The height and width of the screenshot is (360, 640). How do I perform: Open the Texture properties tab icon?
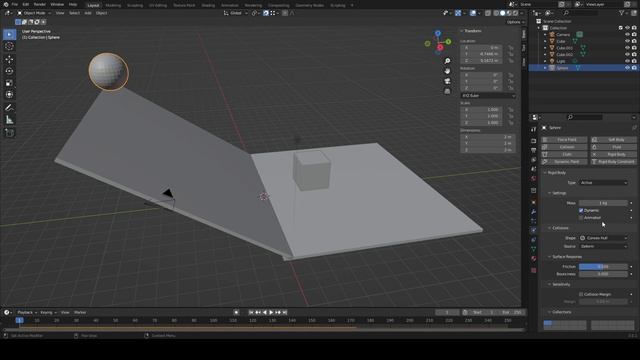point(533,270)
